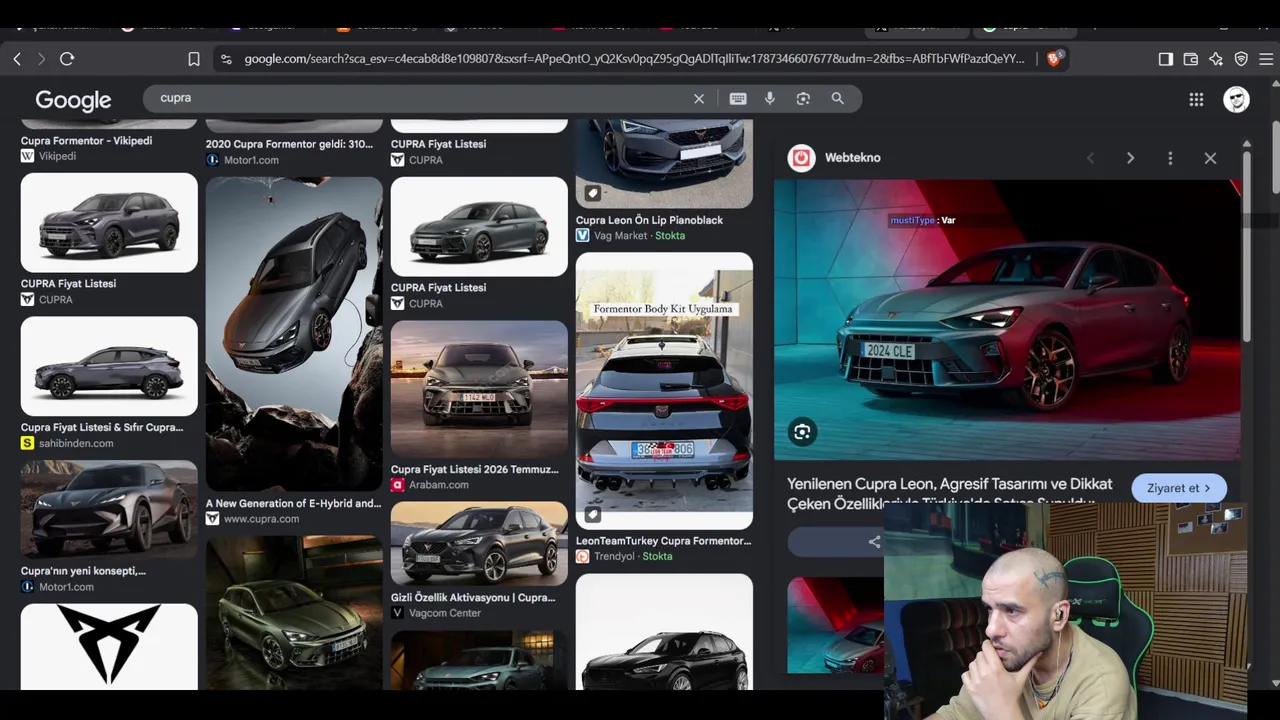Open the Webtekno source name link
Image resolution: width=1280 pixels, height=720 pixels.
852,158
